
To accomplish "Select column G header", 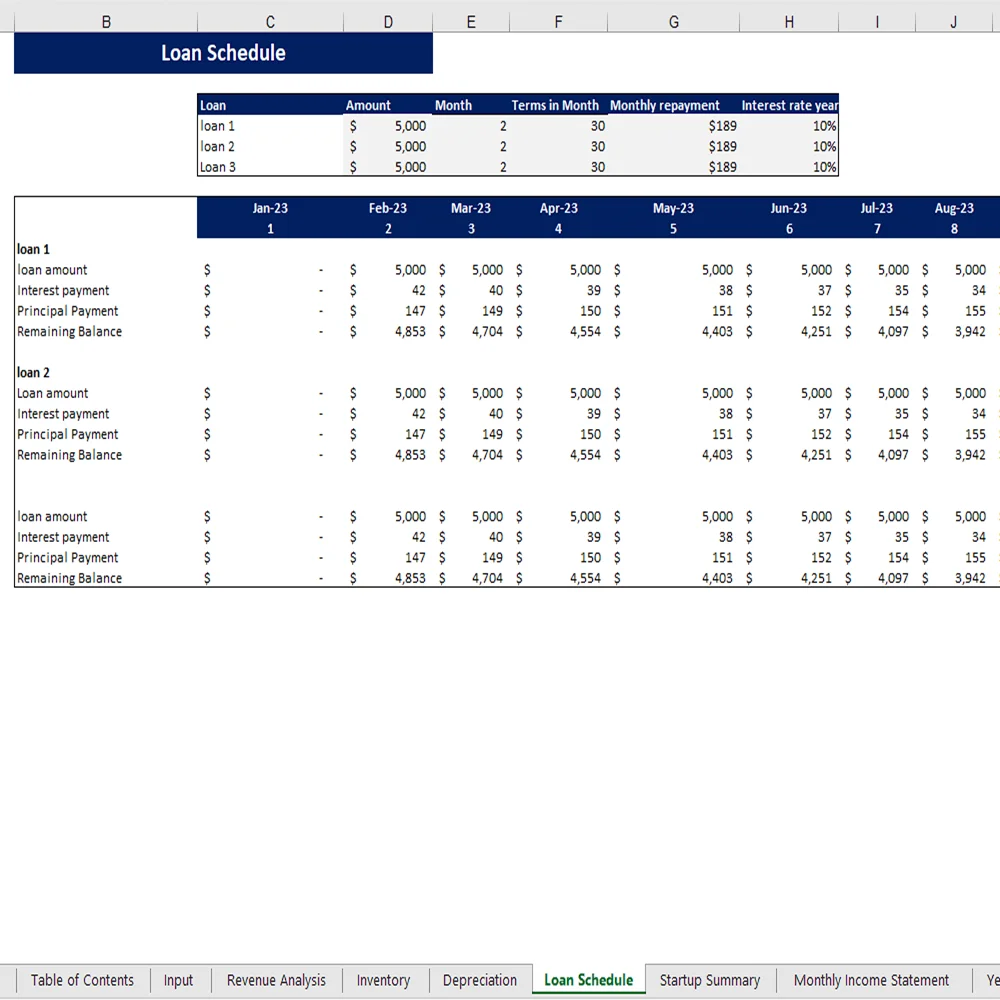I will 673,22.
